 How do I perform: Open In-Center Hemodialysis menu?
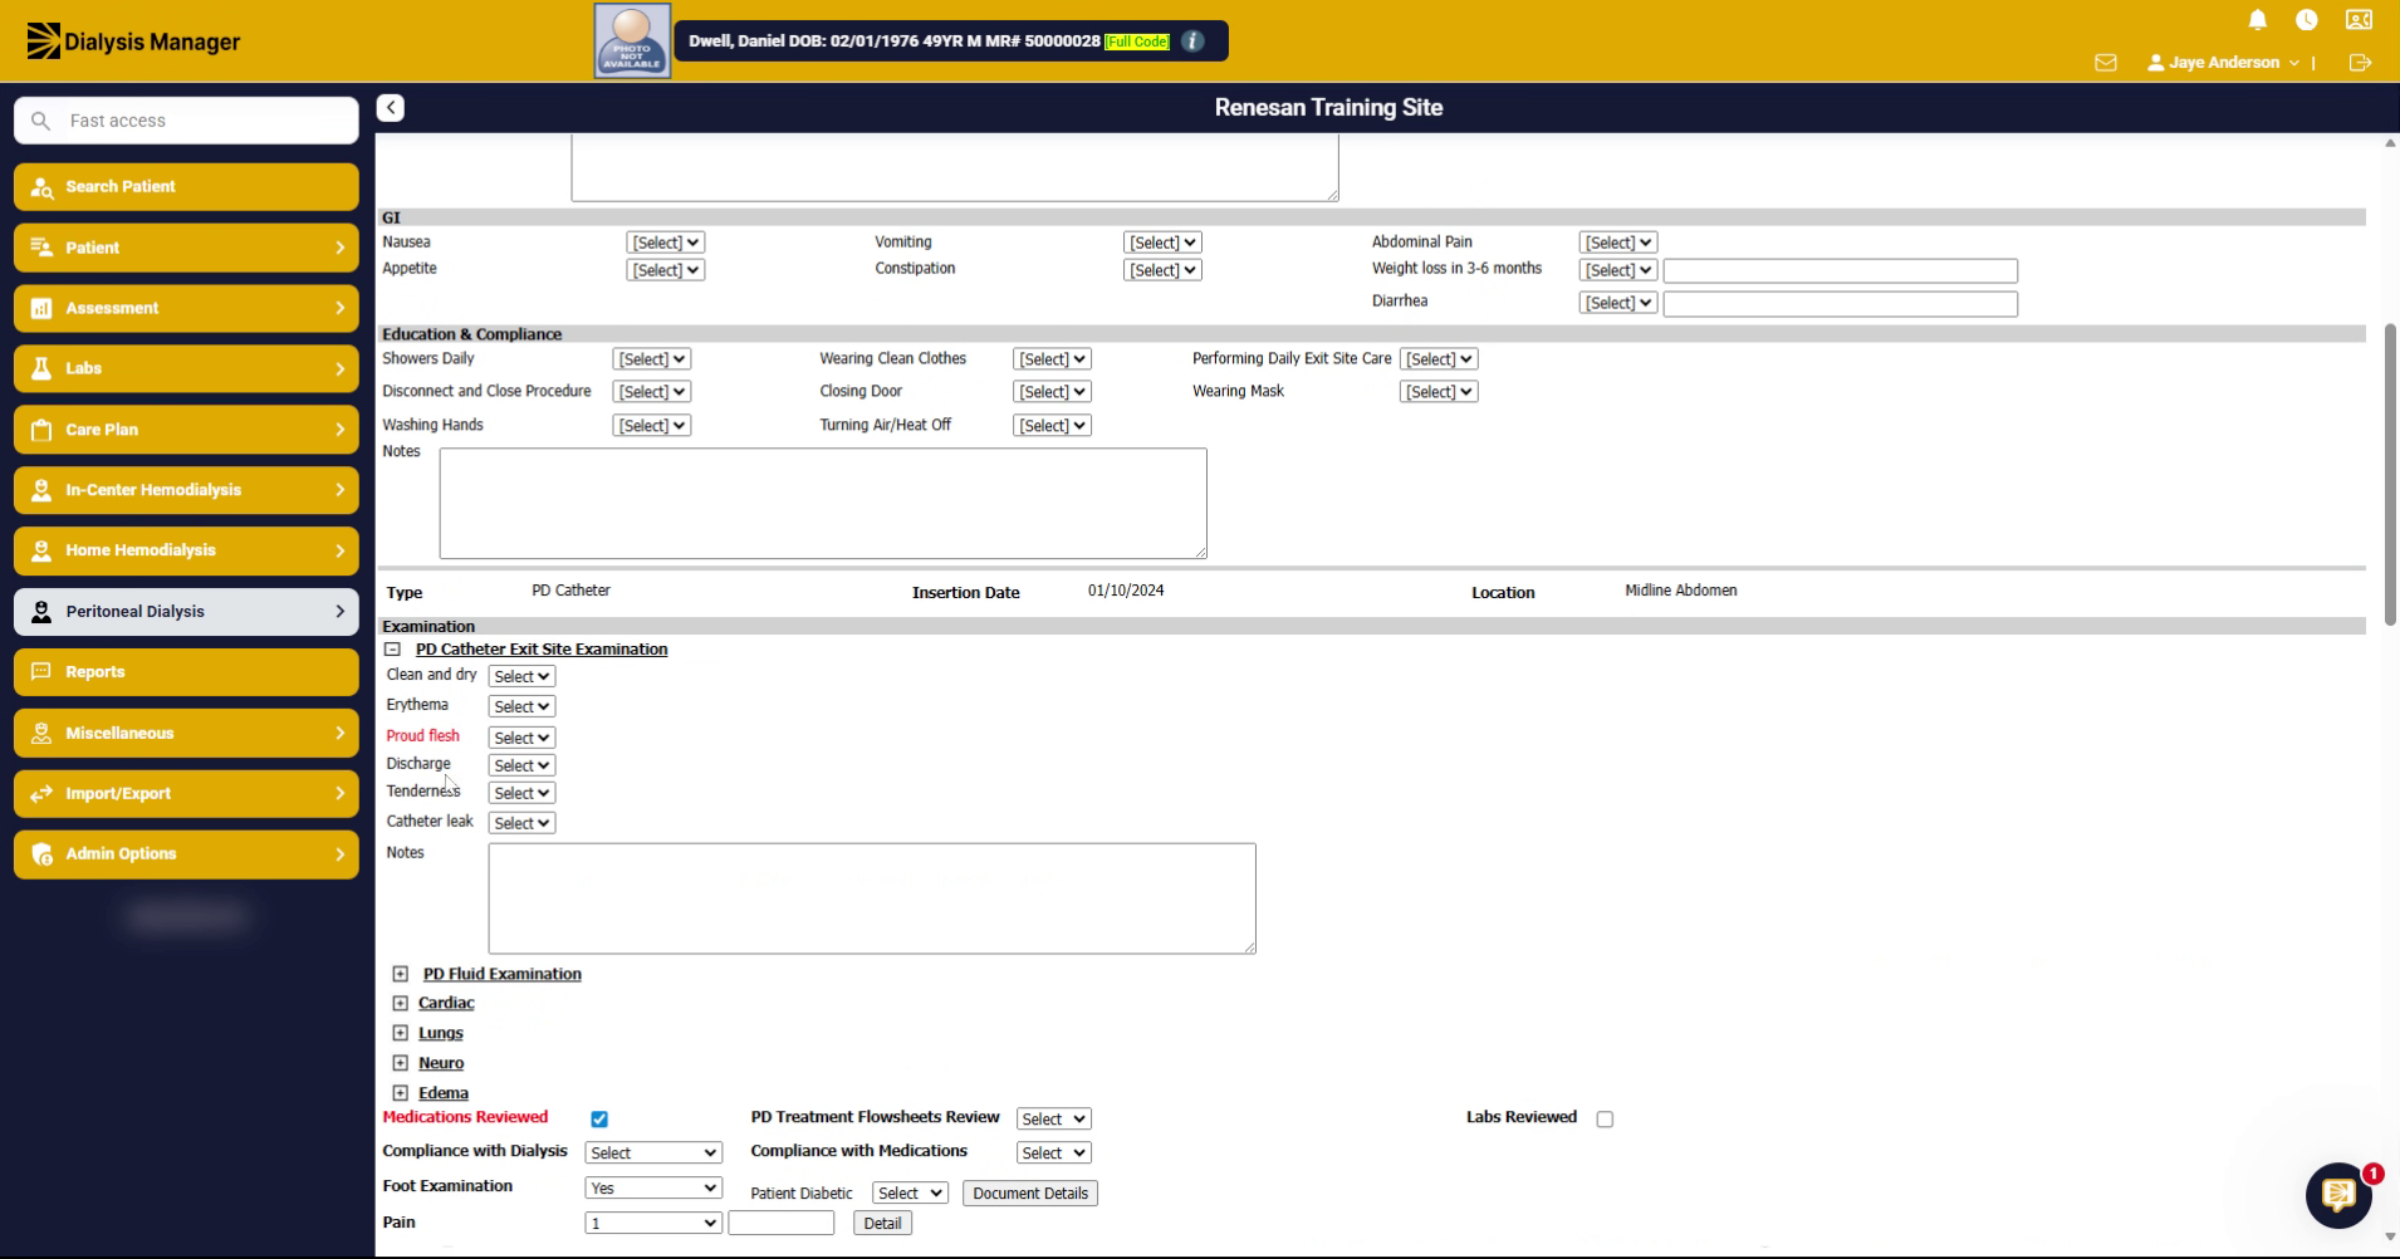coord(186,490)
